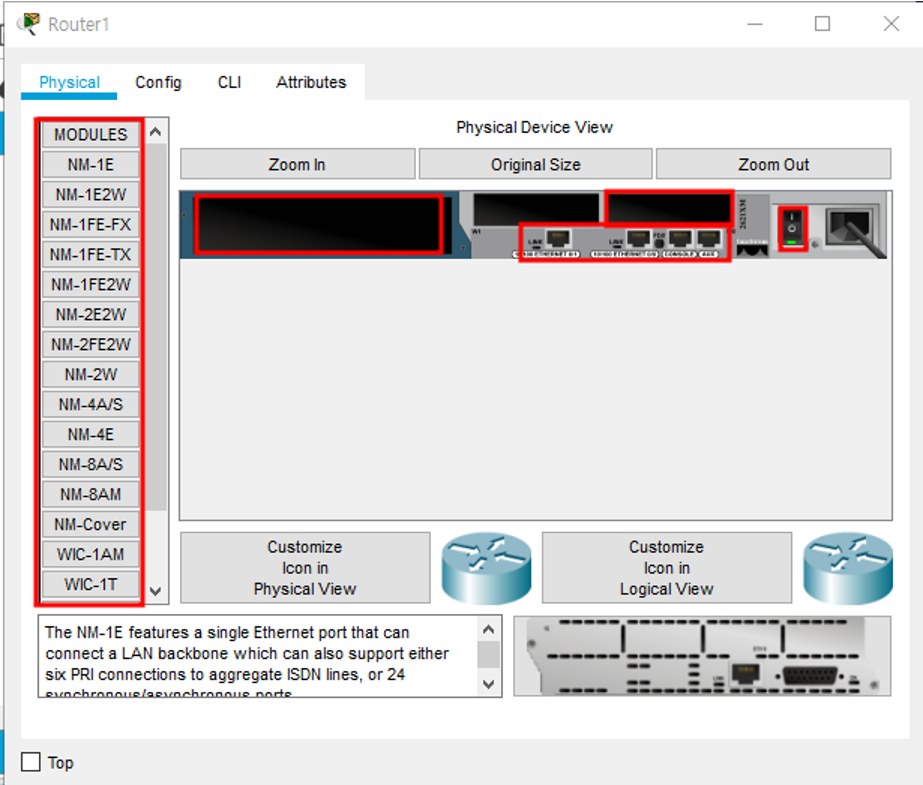Choose the WIC-1T module from list
Screen dimensions: 923x785
point(91,584)
